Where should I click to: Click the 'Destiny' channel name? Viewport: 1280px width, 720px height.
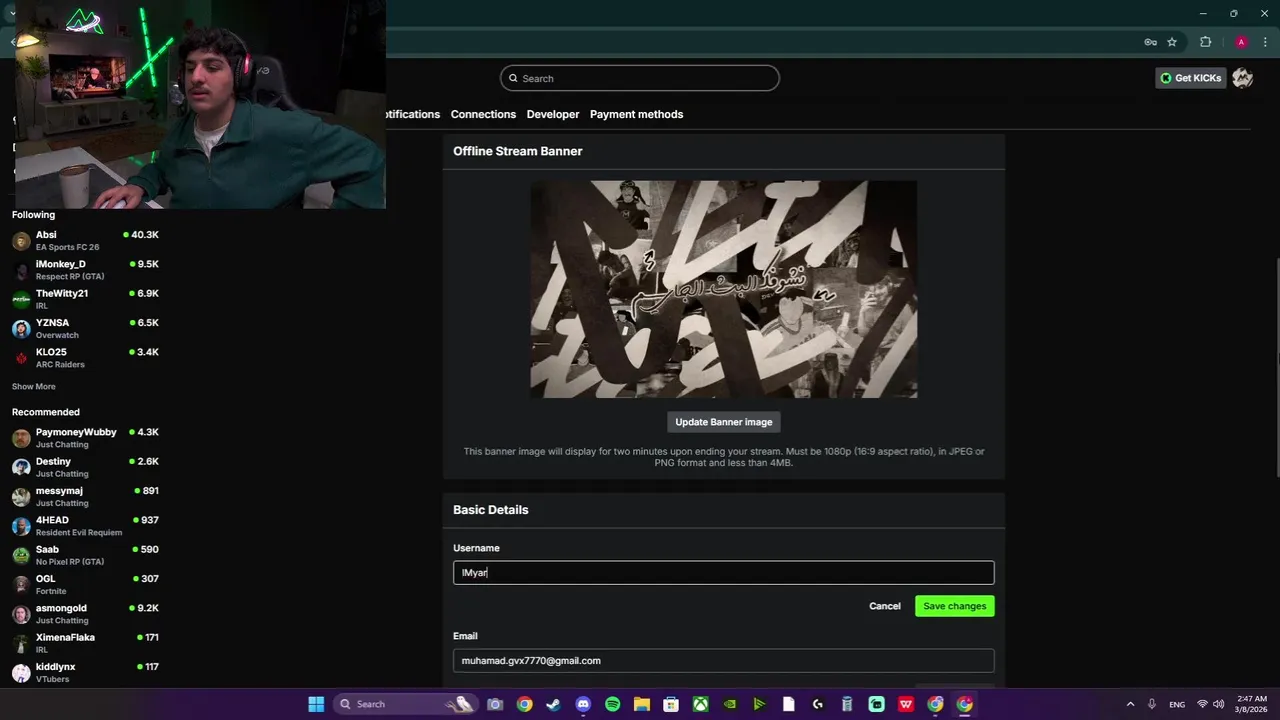click(x=53, y=461)
